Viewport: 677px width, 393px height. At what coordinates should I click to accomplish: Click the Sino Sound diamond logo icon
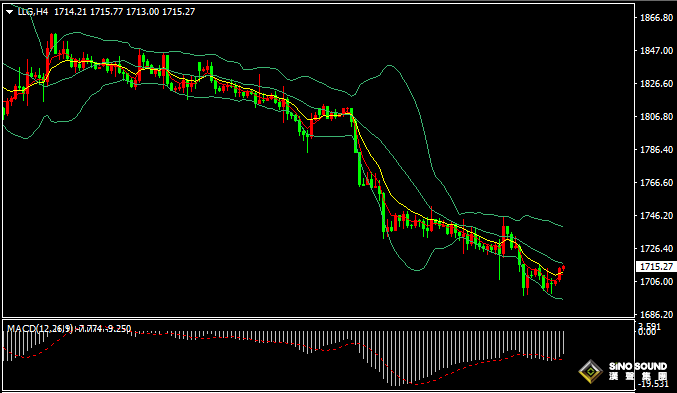[x=591, y=371]
